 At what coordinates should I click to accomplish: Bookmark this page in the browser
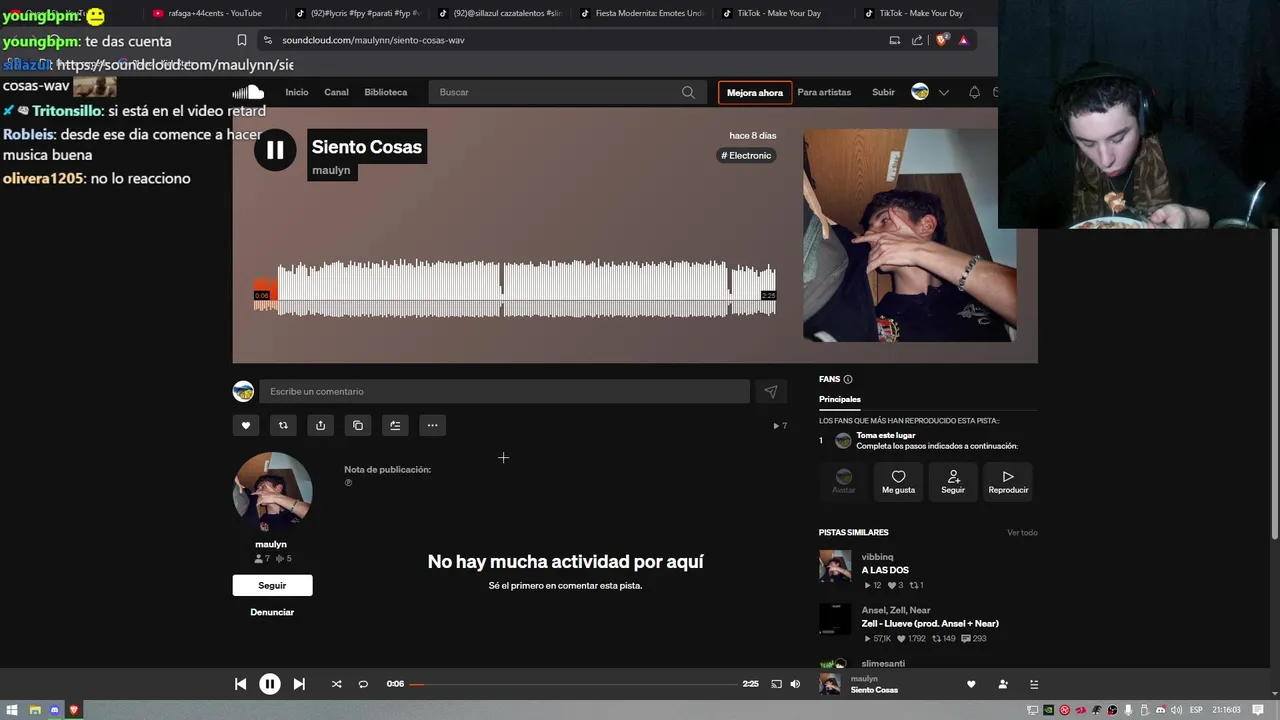(242, 40)
